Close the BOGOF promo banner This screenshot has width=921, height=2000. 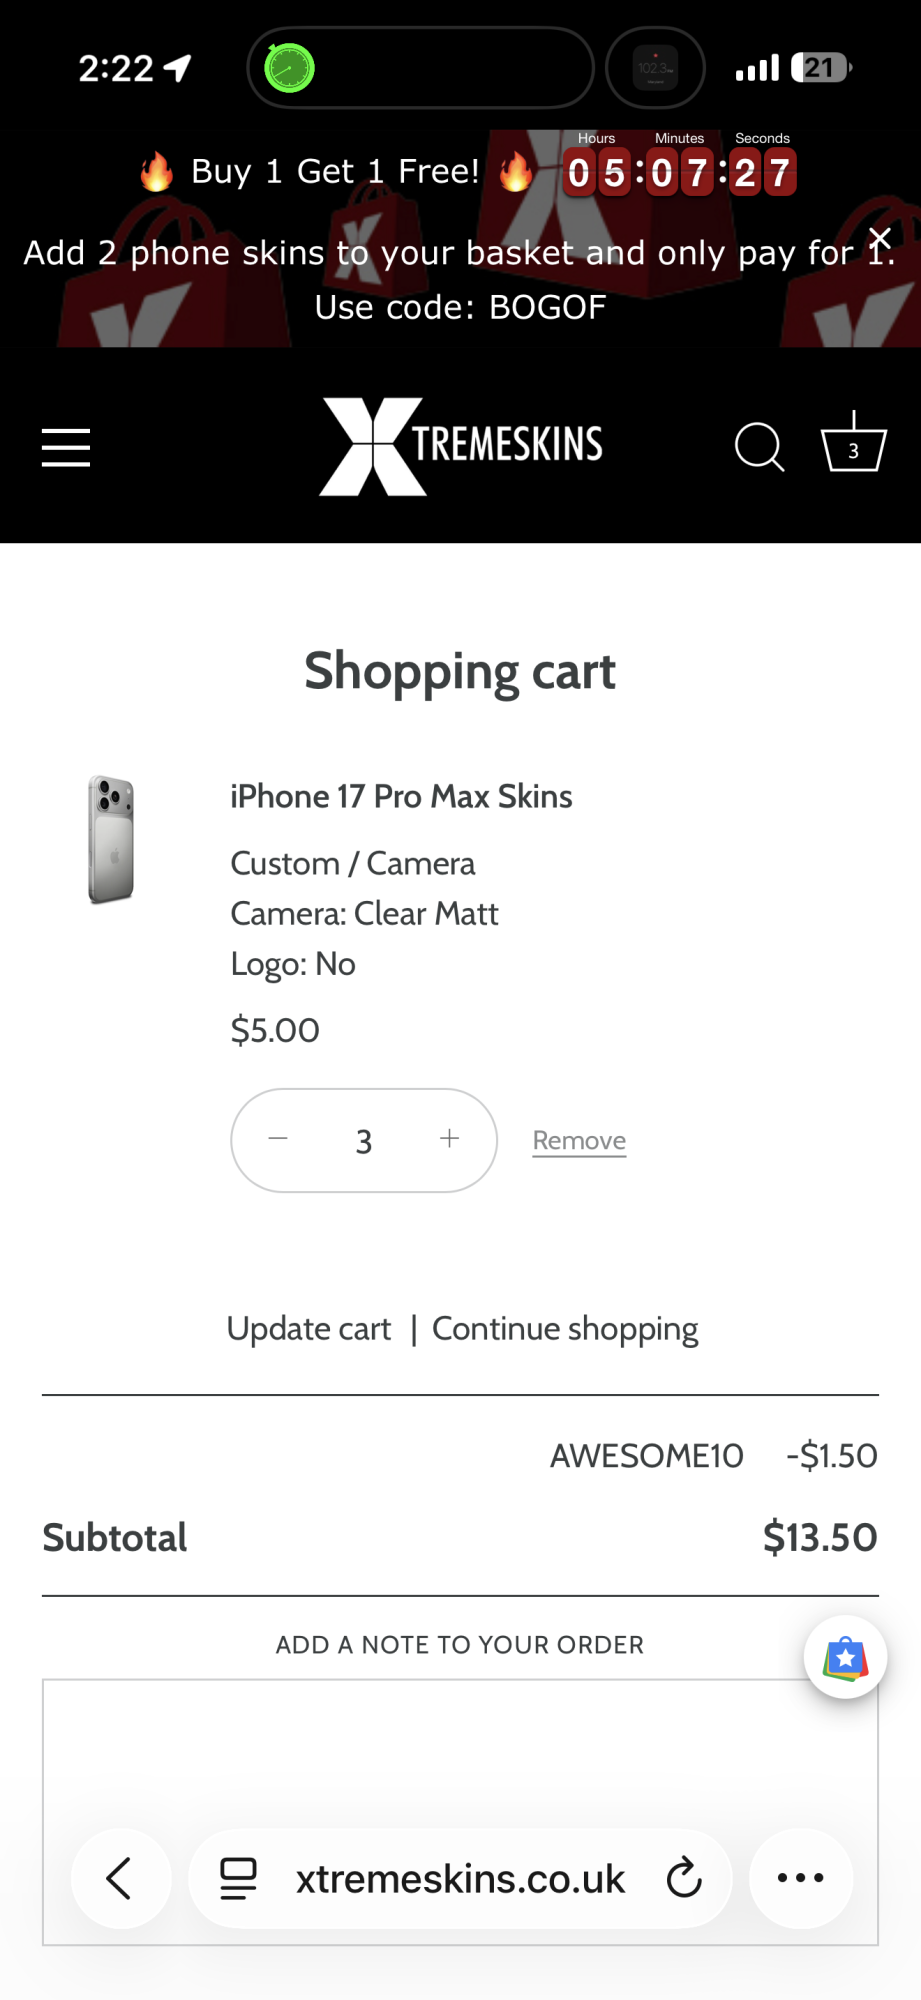[x=879, y=238]
